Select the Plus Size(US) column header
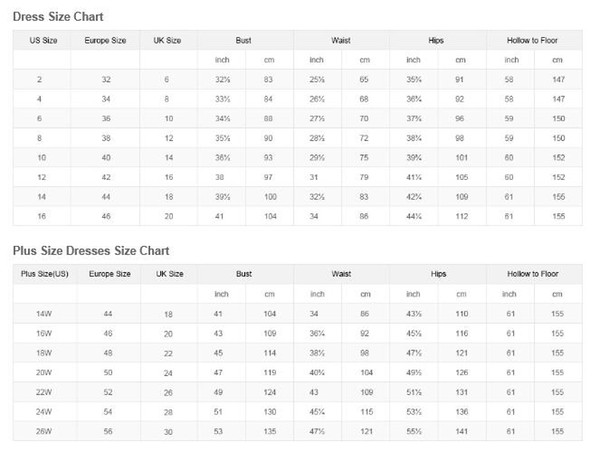 point(44,274)
